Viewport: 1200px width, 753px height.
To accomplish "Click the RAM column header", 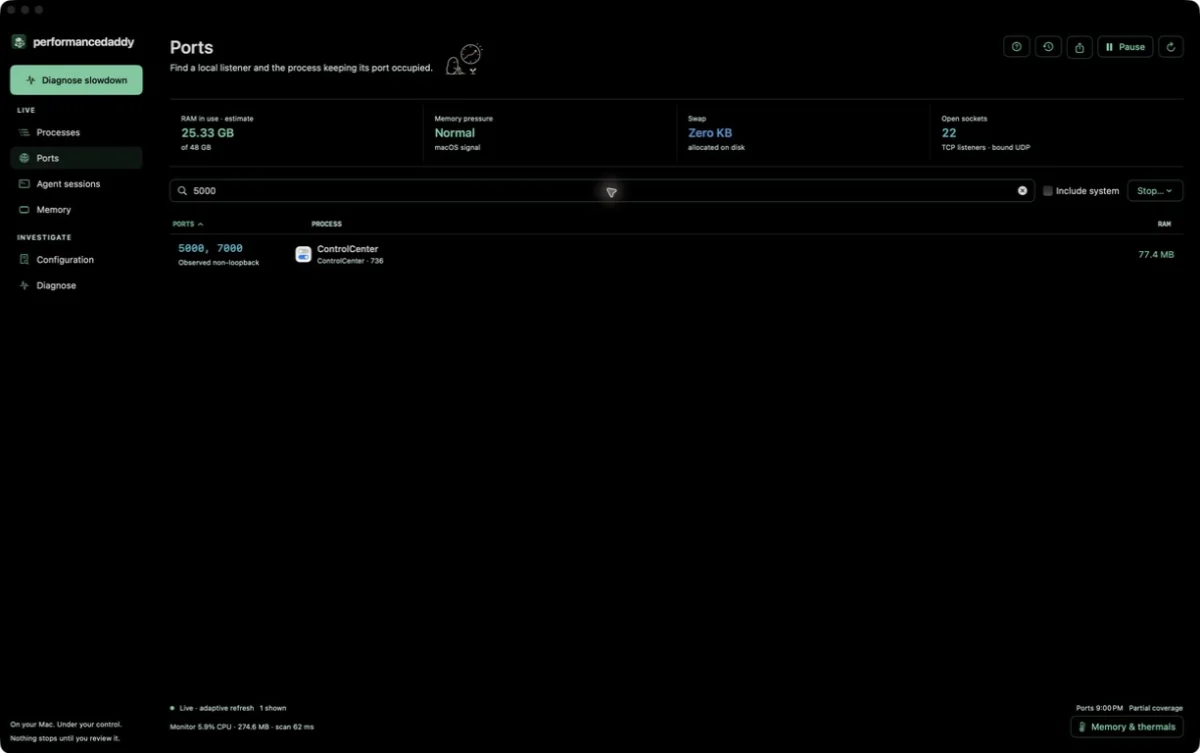I will (x=1164, y=224).
